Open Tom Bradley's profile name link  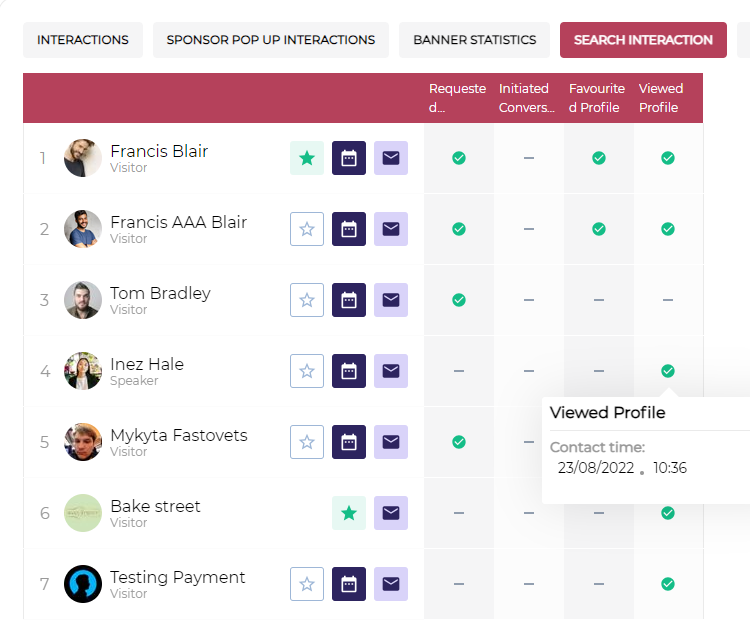160,293
